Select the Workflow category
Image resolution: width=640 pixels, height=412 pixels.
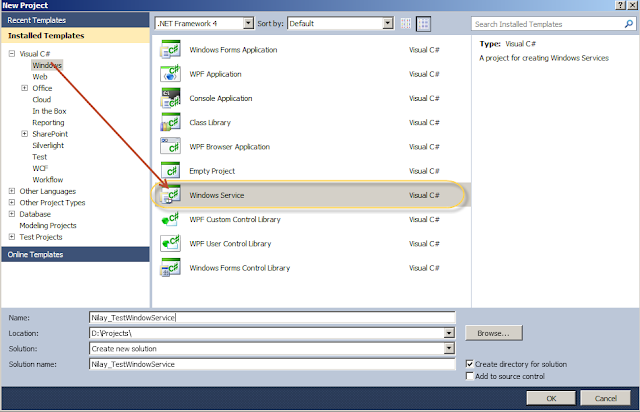[x=48, y=180]
